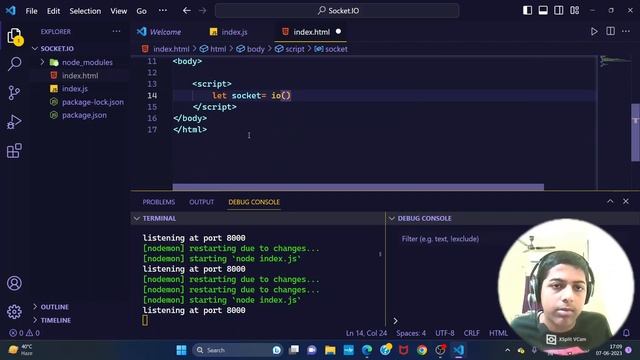Open the Manage gear icon
This screenshot has height=360, width=640.
[14, 312]
